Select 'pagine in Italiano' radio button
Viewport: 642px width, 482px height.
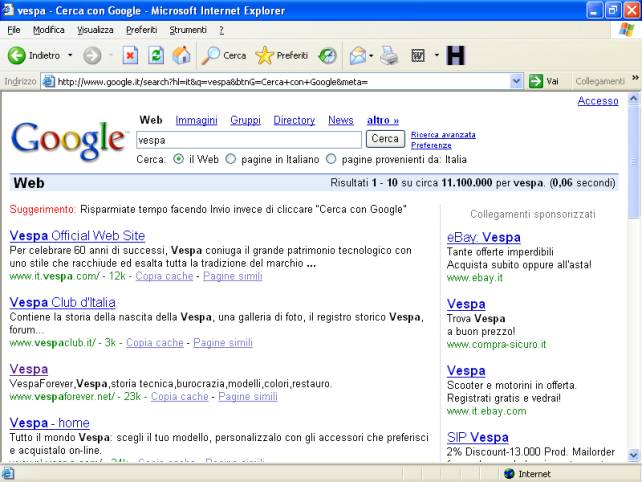click(x=231, y=159)
